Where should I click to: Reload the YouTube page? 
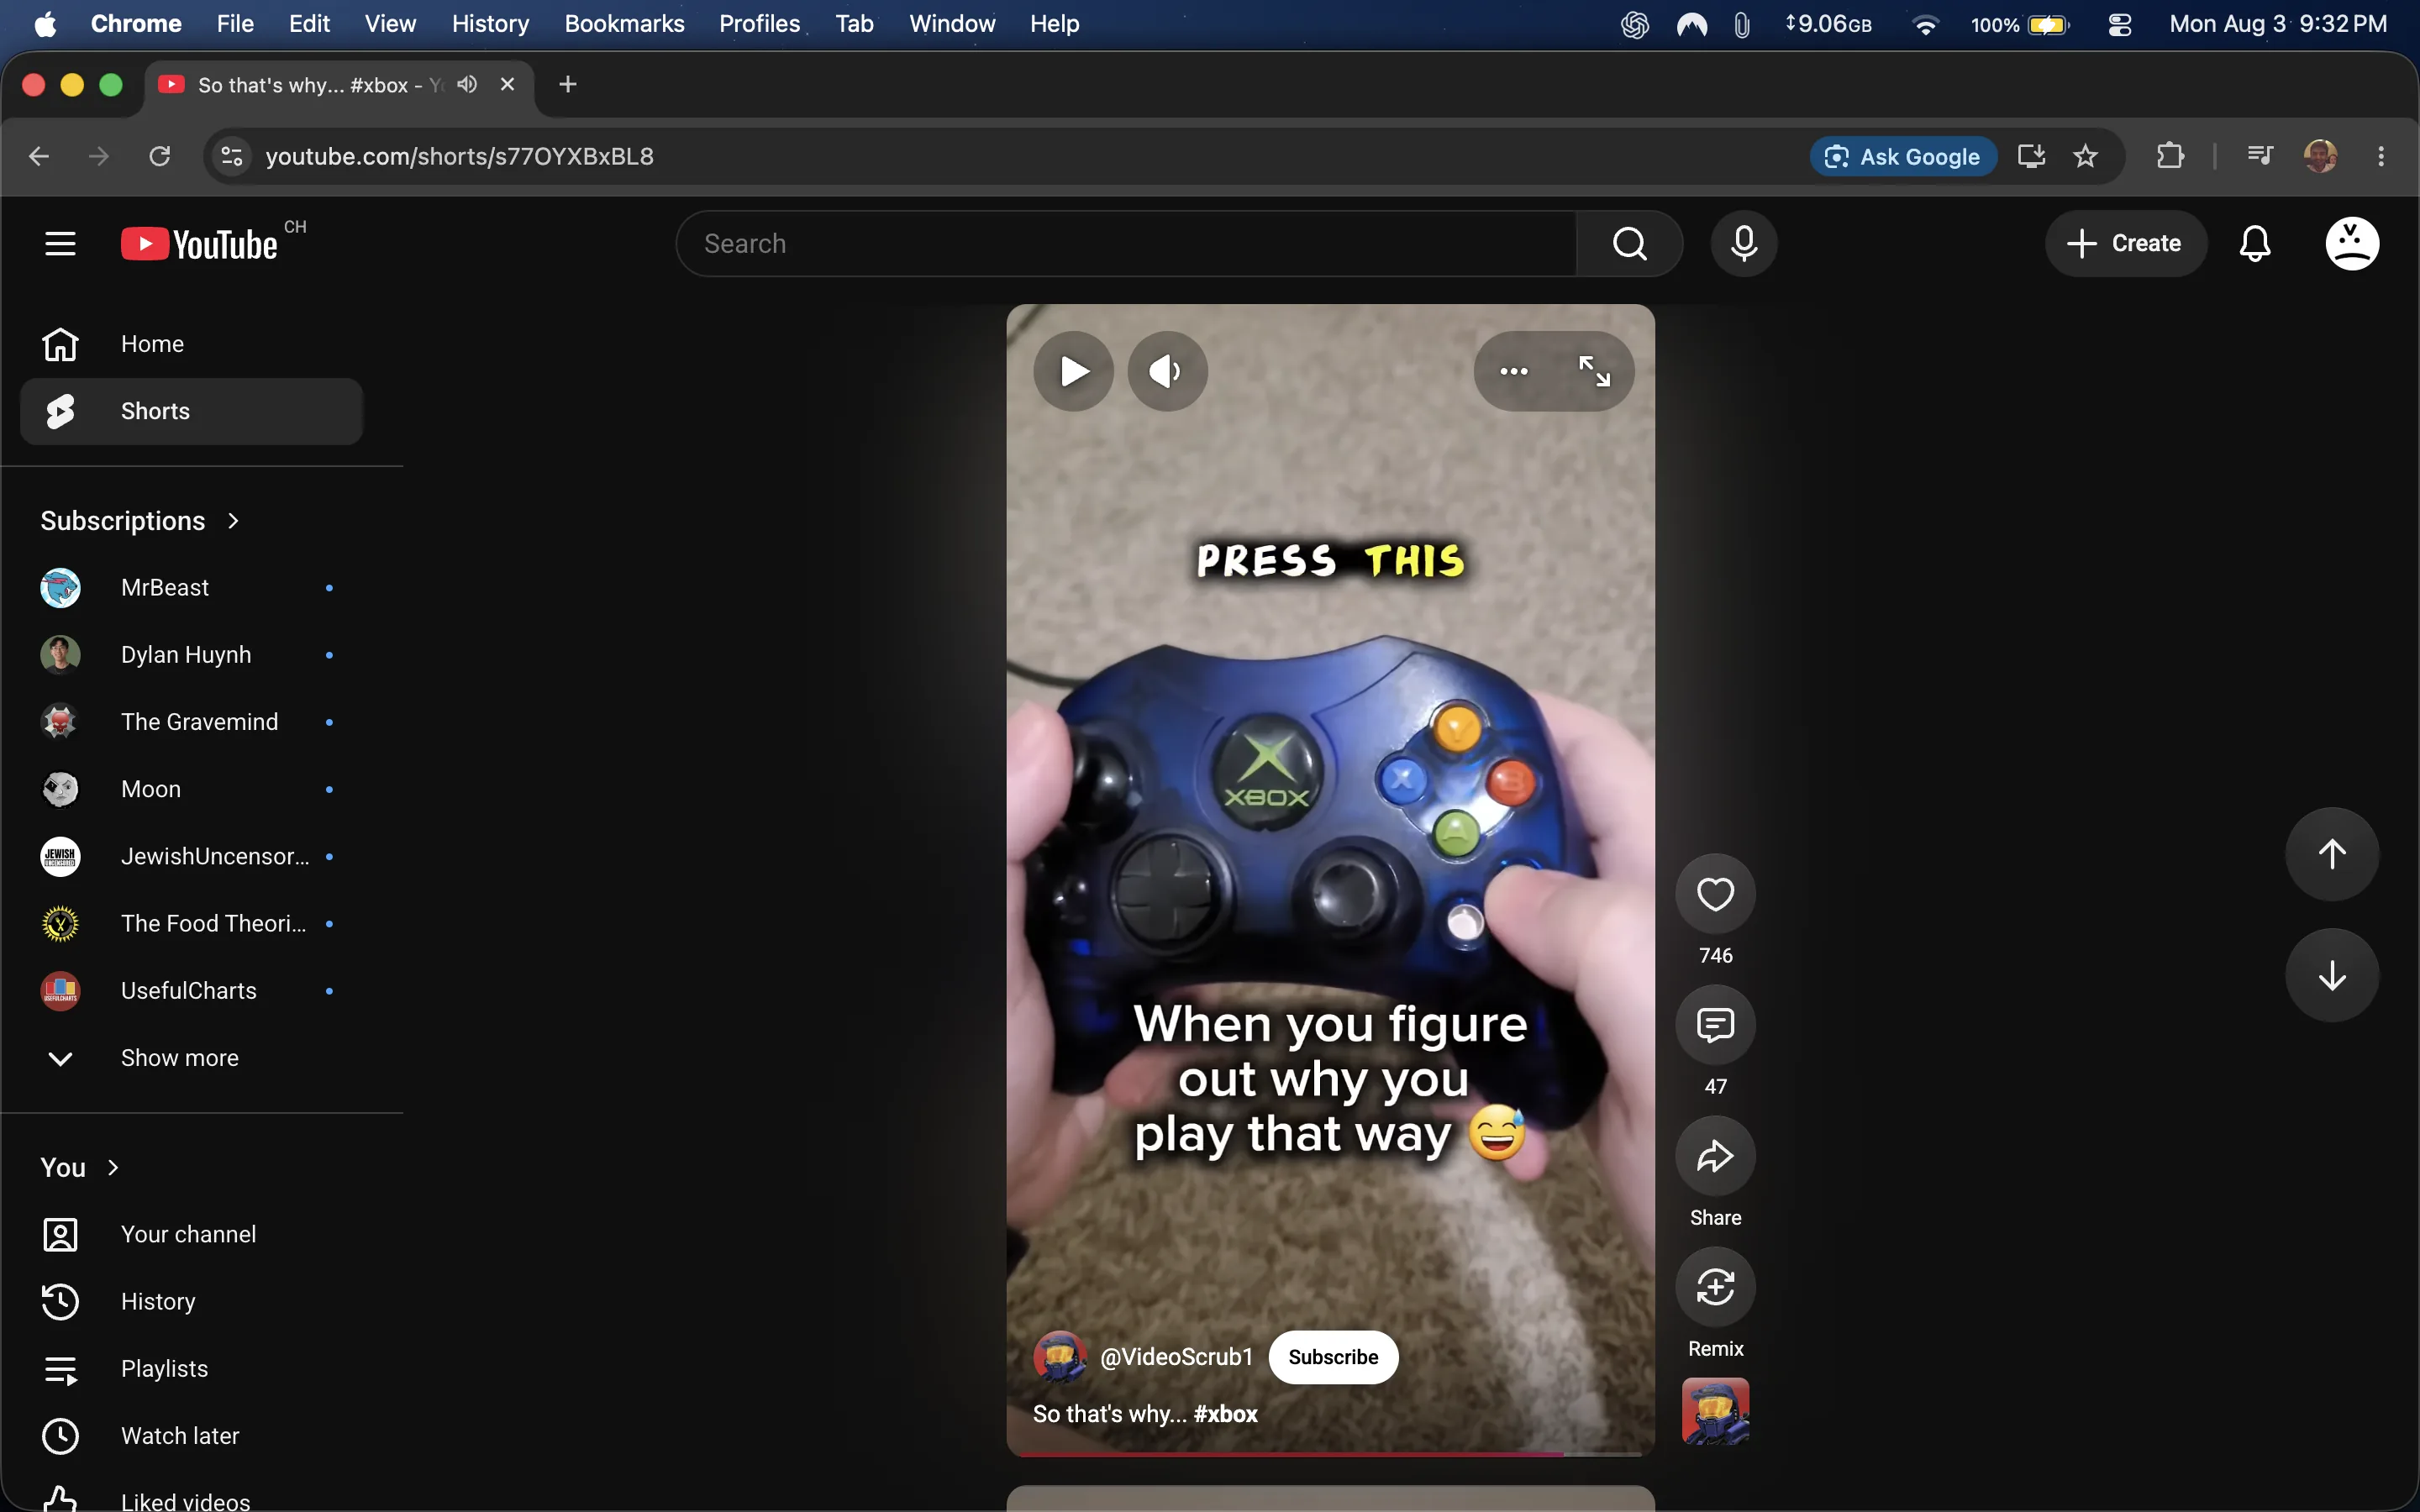tap(159, 156)
